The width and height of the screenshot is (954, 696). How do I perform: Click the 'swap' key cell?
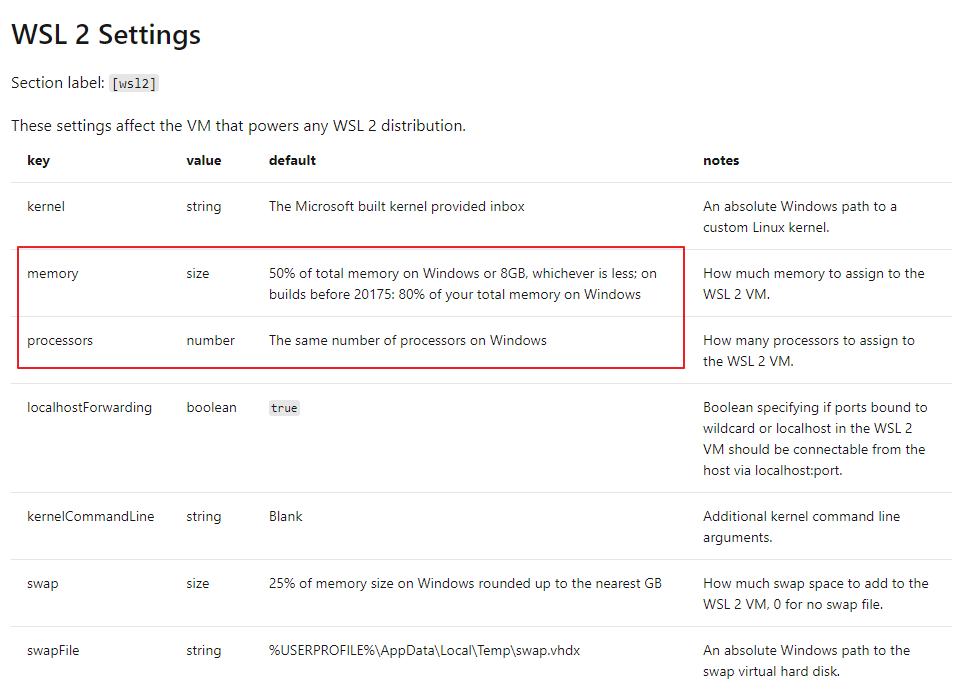pos(42,583)
